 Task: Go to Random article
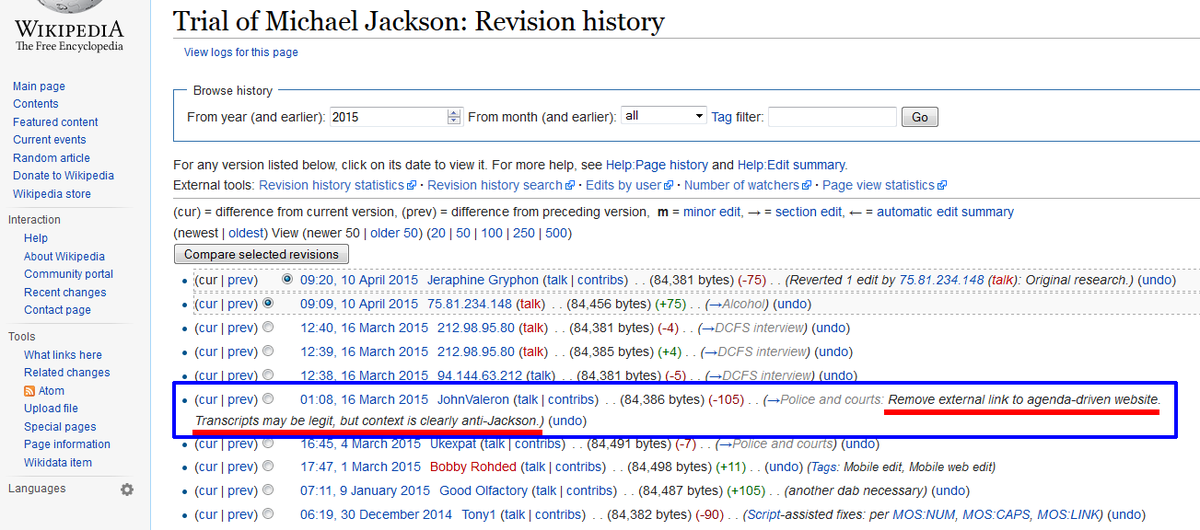coord(51,158)
